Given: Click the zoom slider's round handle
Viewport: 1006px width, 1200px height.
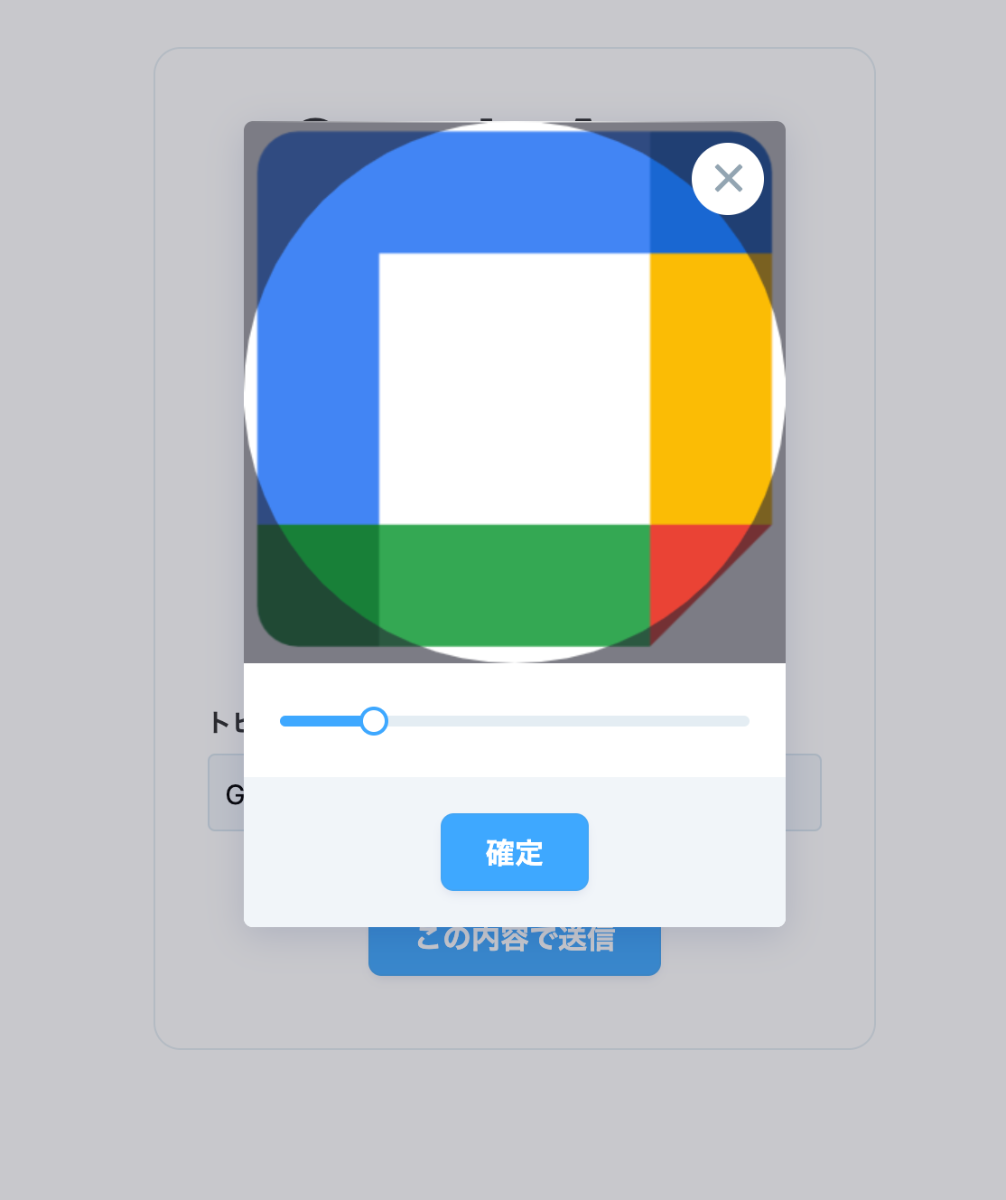Looking at the screenshot, I should click(x=374, y=721).
